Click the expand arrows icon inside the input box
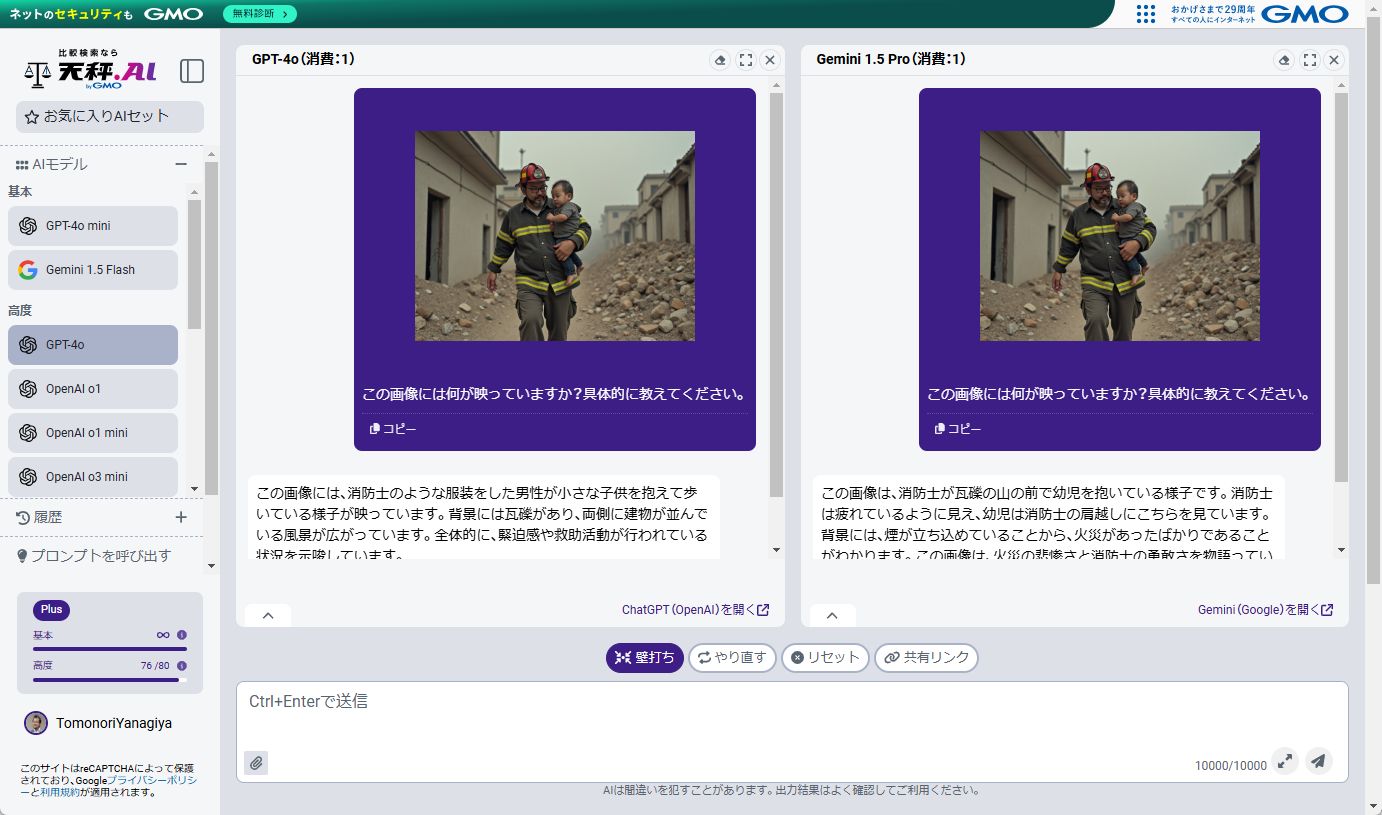Screen dimensions: 1382x815 coord(1285,762)
